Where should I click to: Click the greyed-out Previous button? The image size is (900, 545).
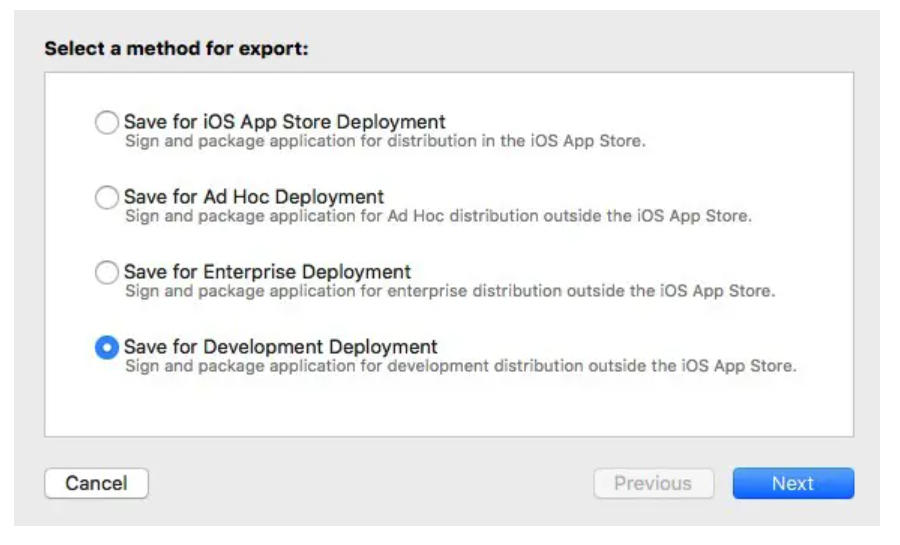click(x=653, y=483)
